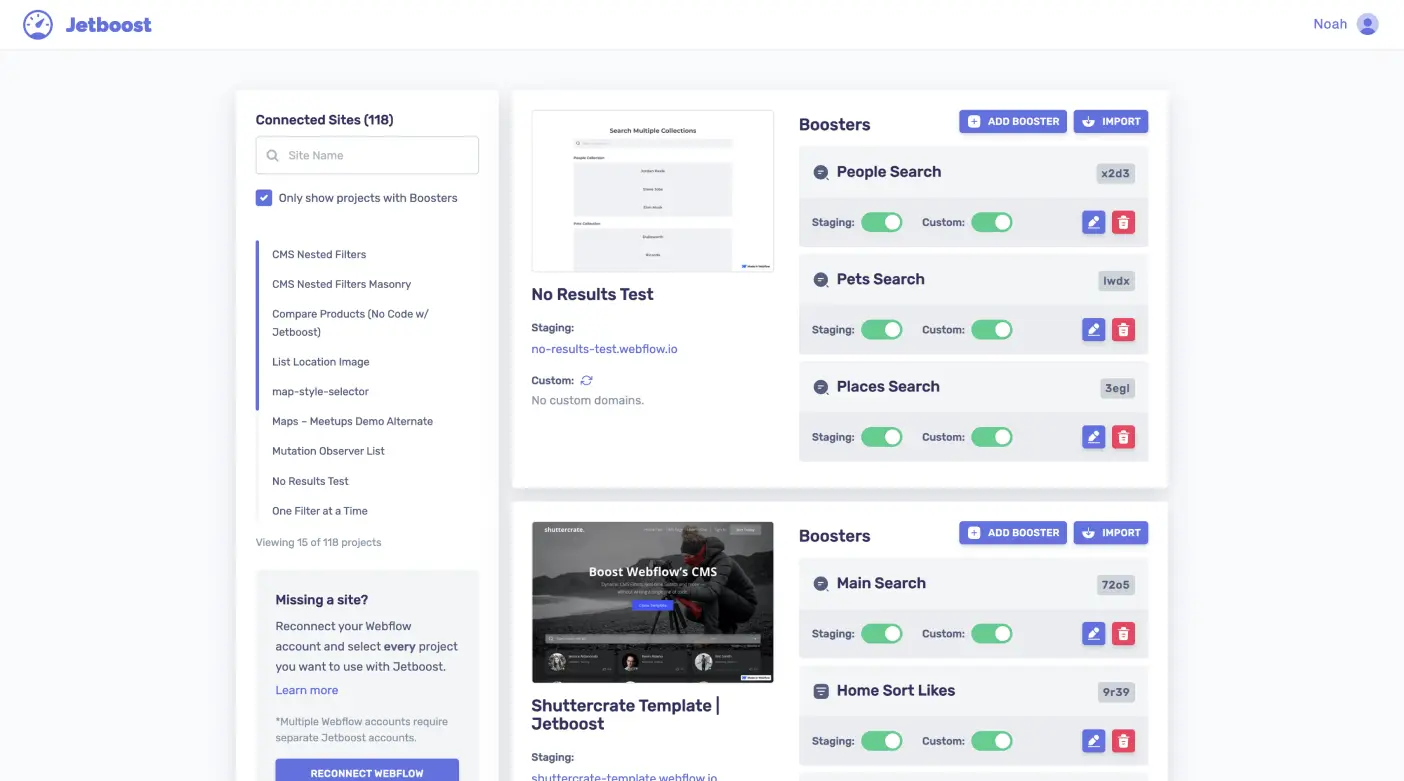Toggle Custom switch for People Search

[992, 222]
